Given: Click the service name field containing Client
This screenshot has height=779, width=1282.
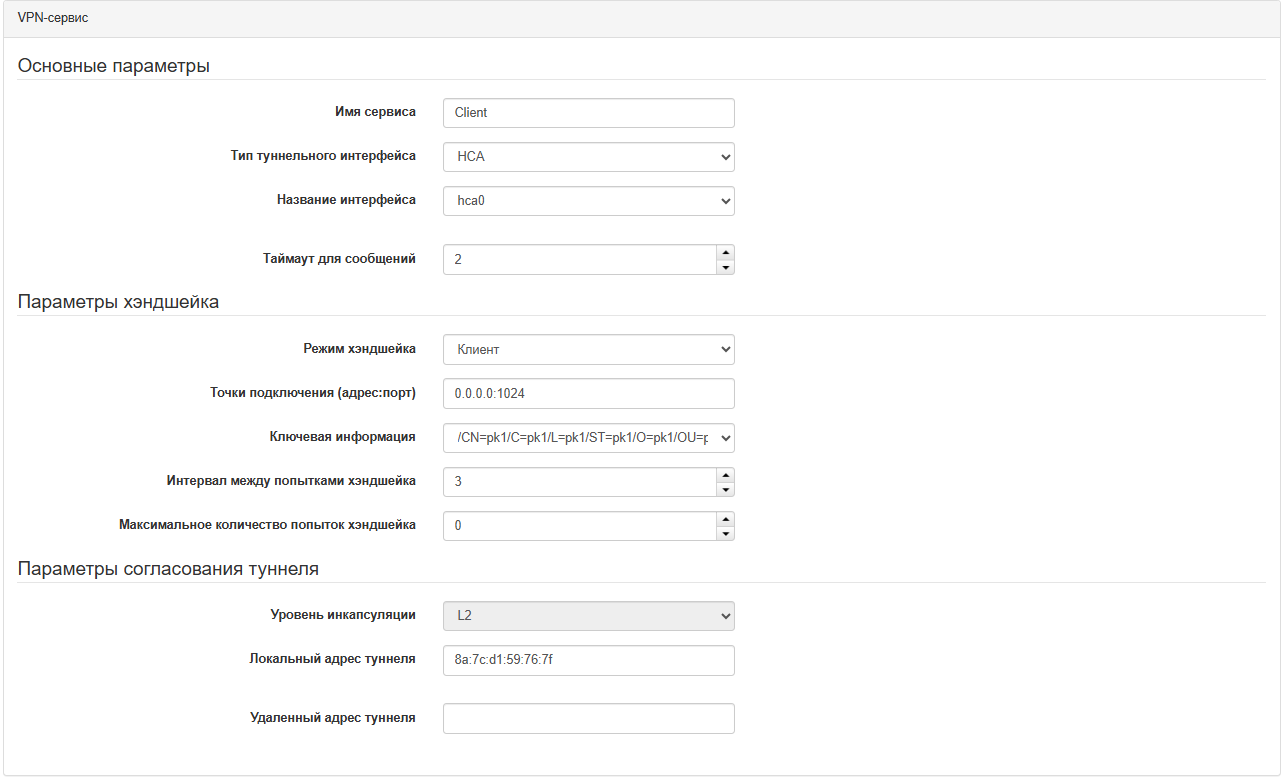Looking at the screenshot, I should [588, 113].
